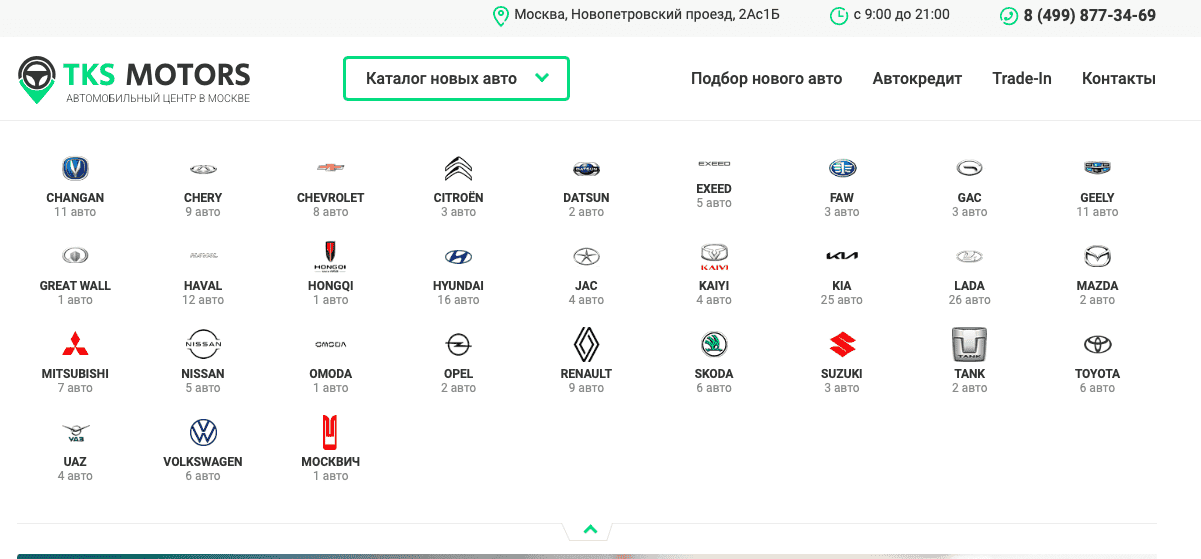Select the Changan brand logo
This screenshot has width=1201, height=559.
pyautogui.click(x=75, y=168)
